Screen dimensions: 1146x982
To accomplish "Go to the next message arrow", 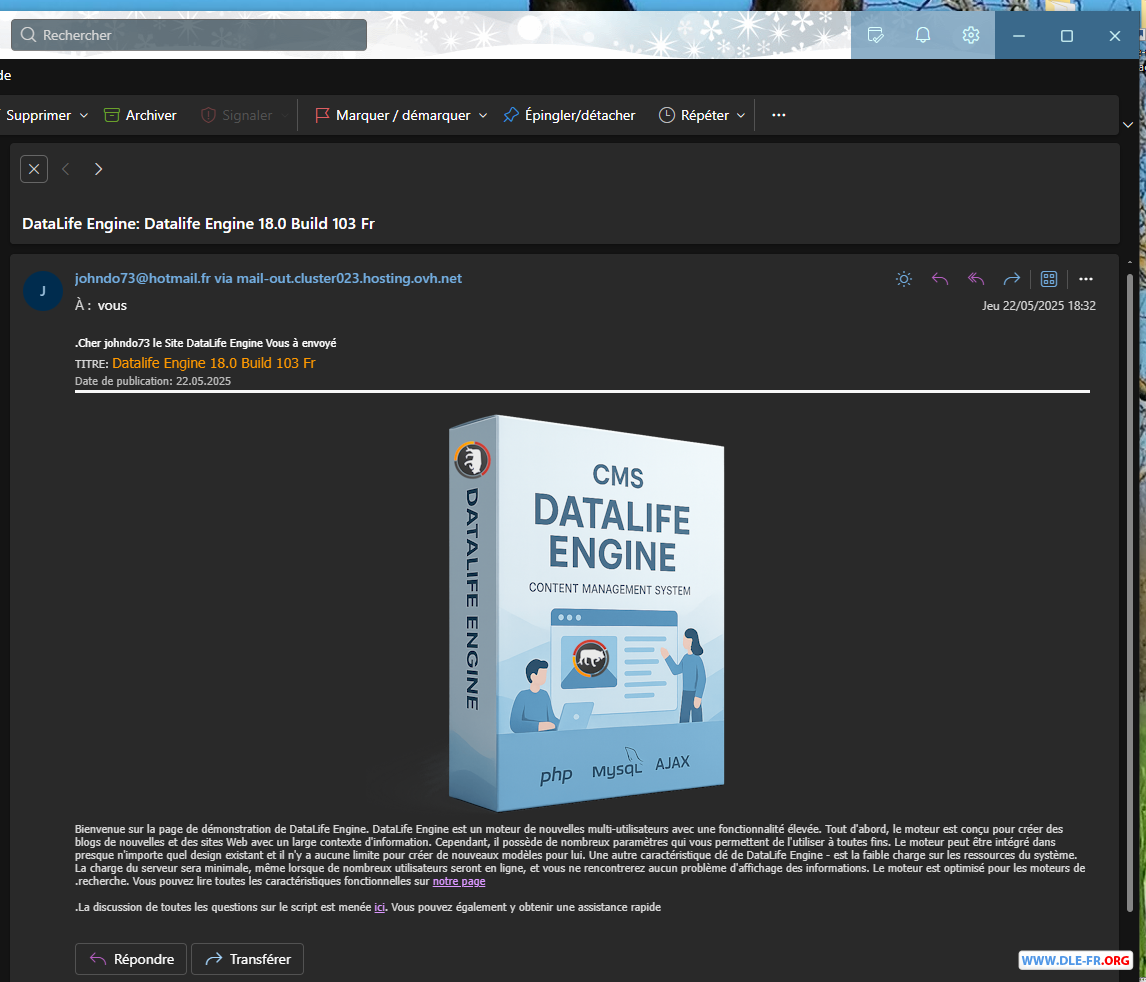I will 98,169.
